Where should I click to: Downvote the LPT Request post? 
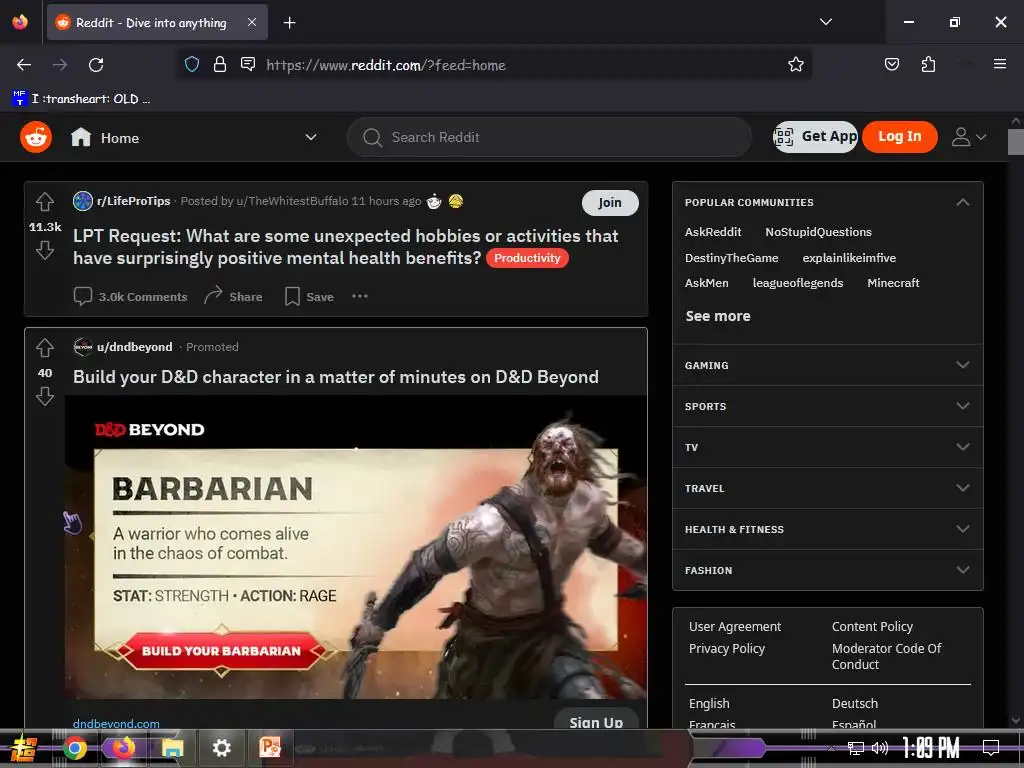click(x=44, y=250)
